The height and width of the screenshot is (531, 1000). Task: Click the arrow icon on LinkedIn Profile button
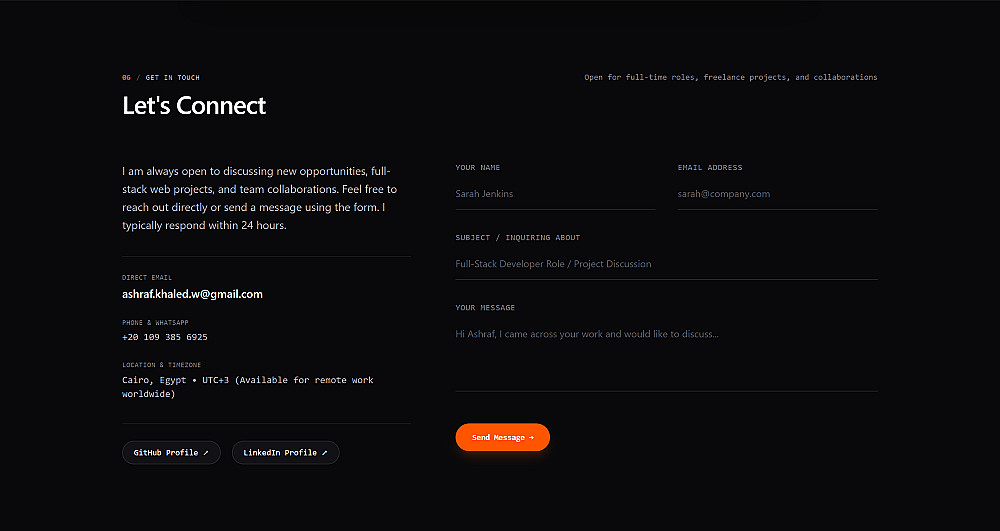click(325, 453)
